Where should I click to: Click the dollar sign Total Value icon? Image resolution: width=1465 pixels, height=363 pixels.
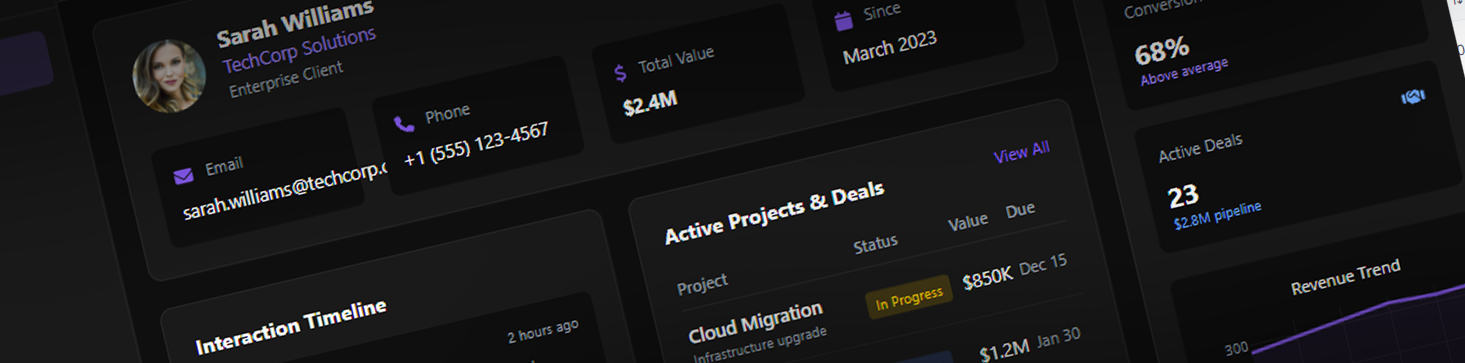(620, 72)
